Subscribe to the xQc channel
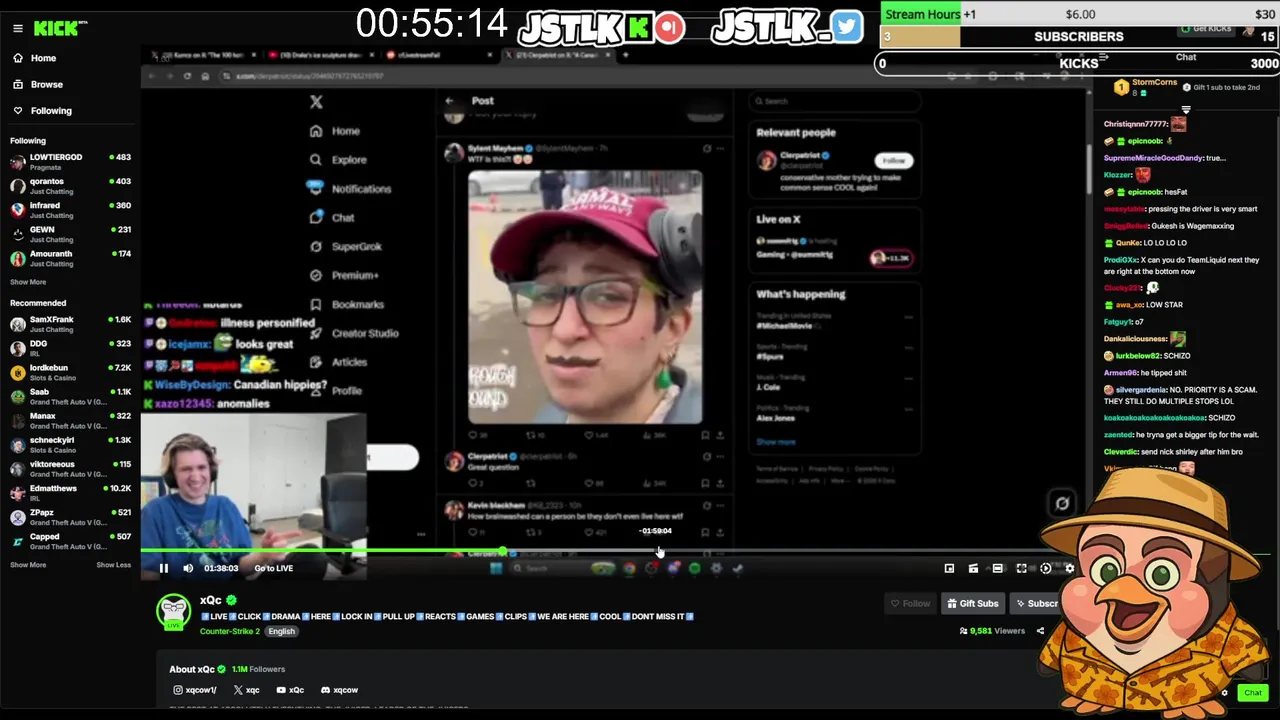This screenshot has width=1280, height=720. (x=1036, y=603)
